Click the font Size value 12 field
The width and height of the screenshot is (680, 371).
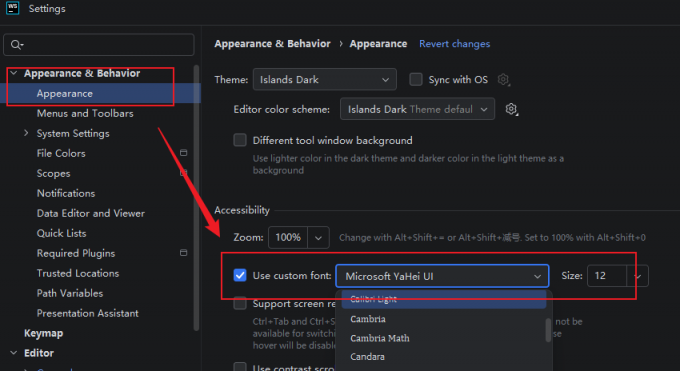click(607, 276)
